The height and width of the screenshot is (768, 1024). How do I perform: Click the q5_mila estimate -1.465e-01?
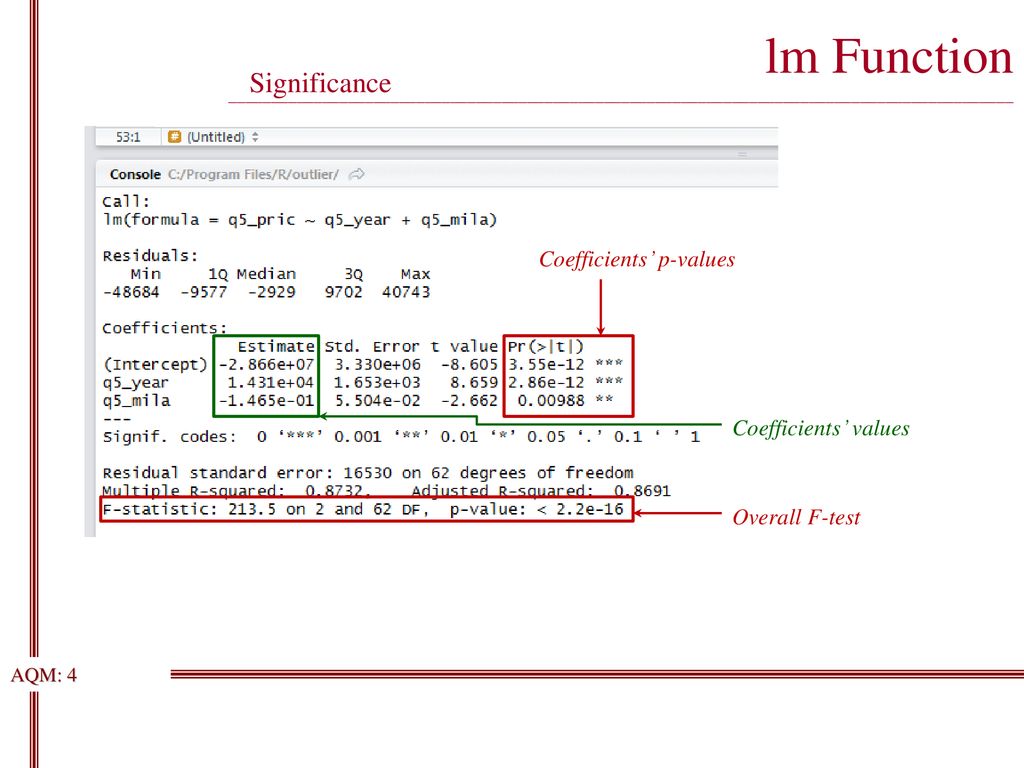pos(266,400)
